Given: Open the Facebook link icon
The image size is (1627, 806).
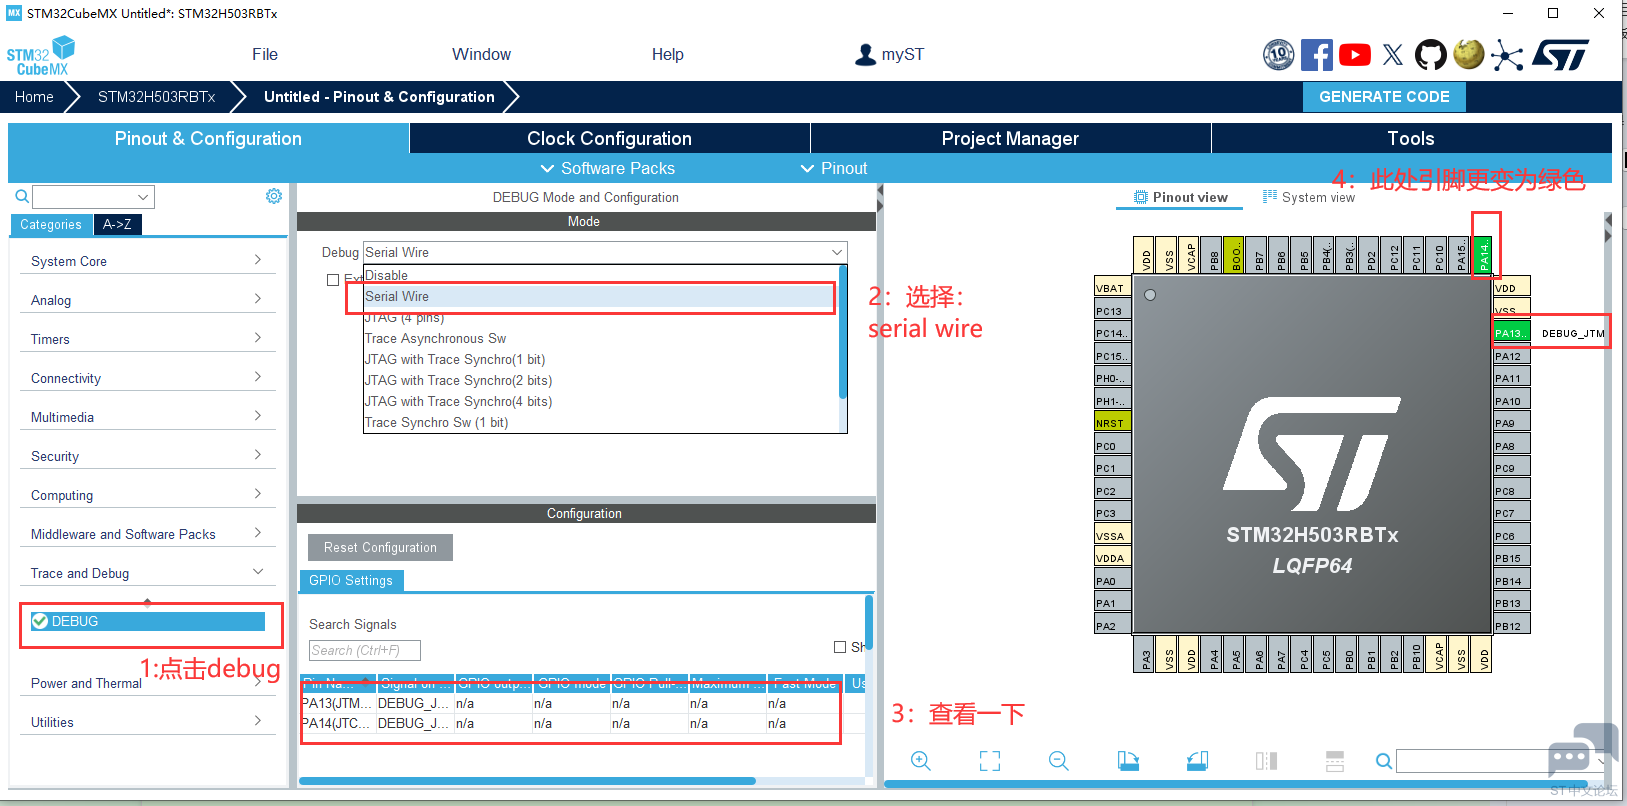Looking at the screenshot, I should coord(1317,55).
